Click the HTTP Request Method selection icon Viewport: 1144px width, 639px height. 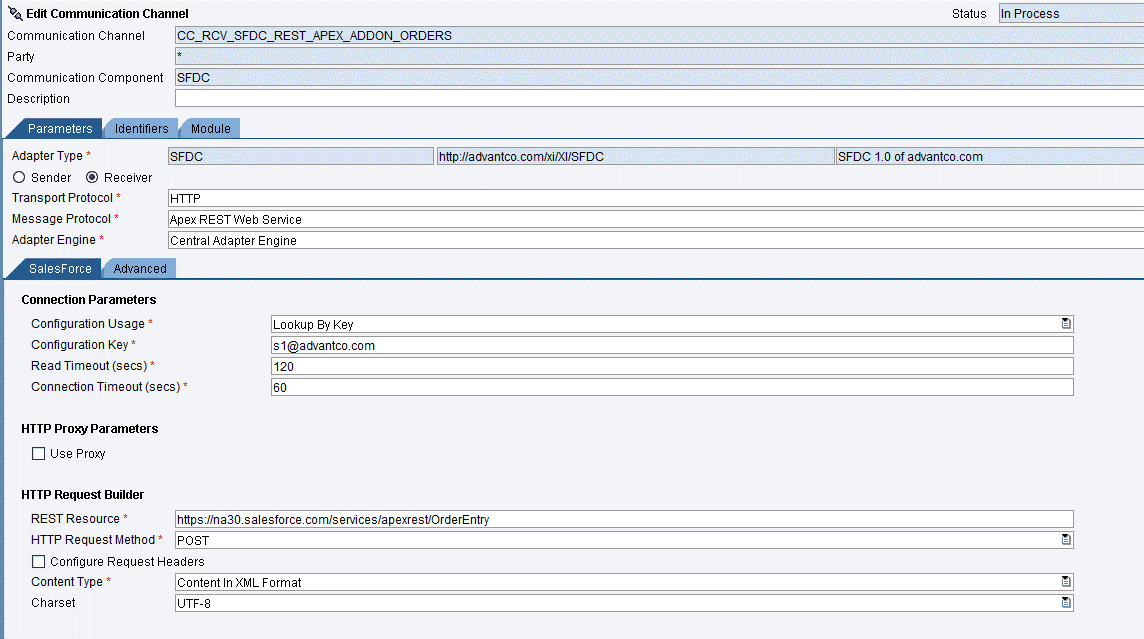point(1066,539)
